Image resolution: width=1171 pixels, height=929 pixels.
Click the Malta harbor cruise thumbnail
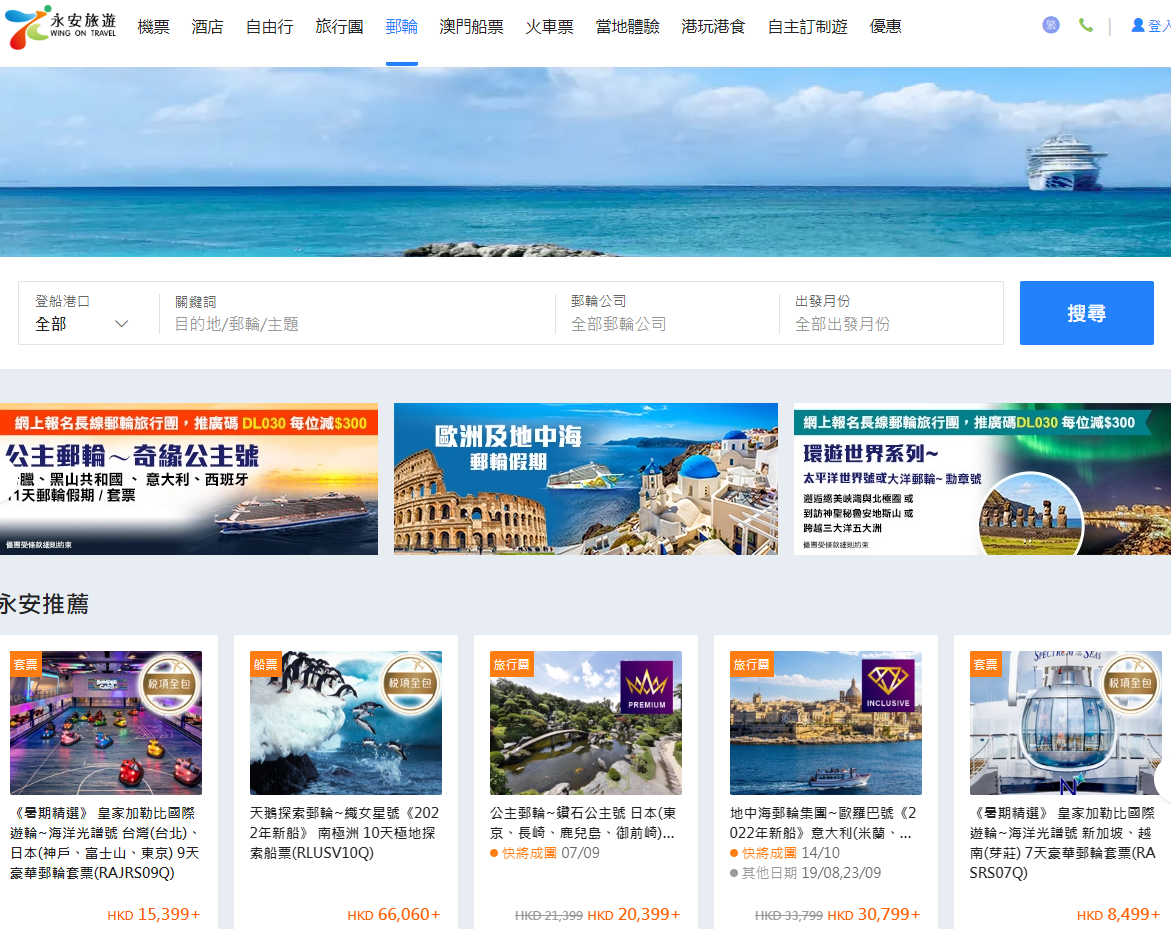pos(826,723)
